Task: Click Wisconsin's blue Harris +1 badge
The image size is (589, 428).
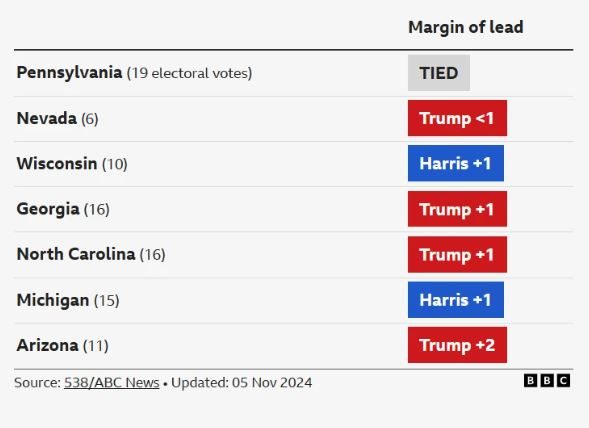Action: [456, 163]
